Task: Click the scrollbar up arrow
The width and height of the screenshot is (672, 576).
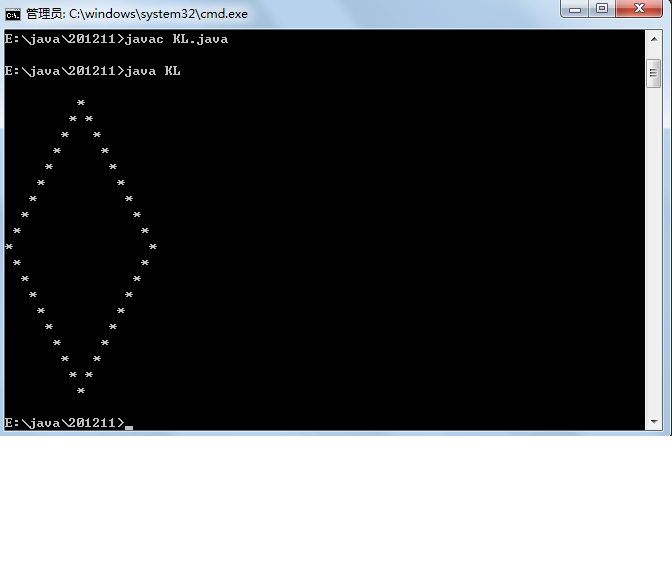Action: click(x=654, y=39)
